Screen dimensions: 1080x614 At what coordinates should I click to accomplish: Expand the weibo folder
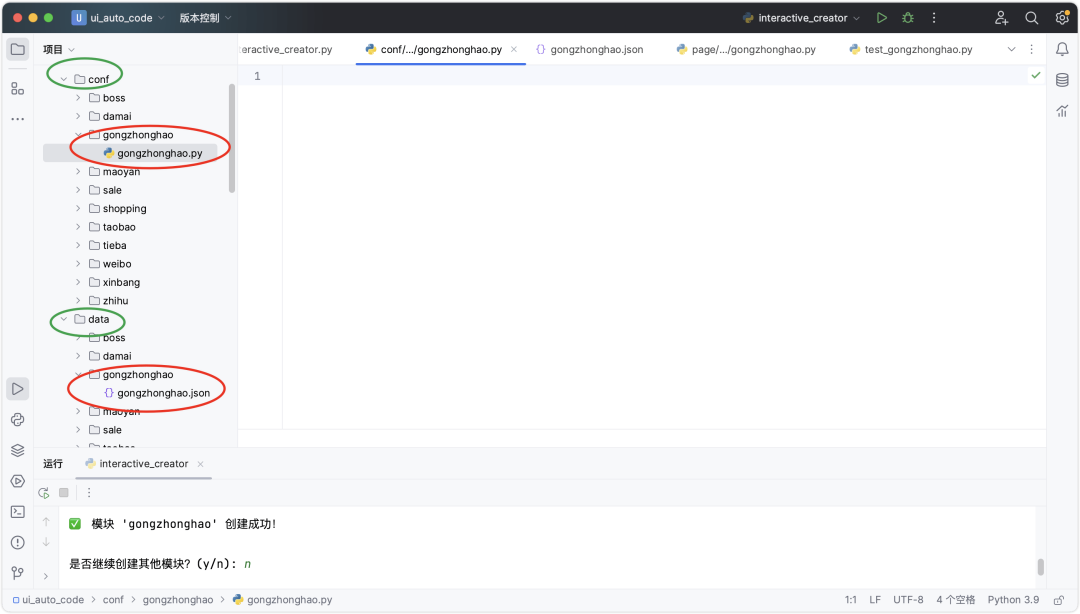pyautogui.click(x=79, y=264)
